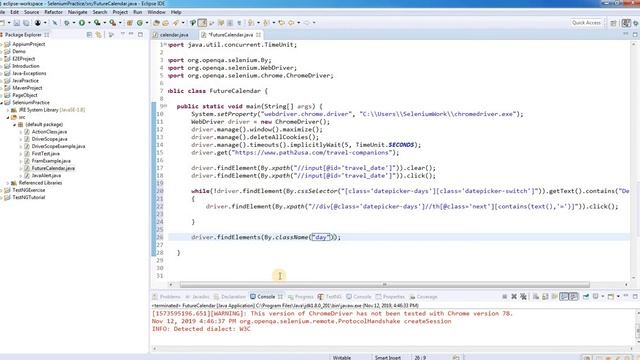The width and height of the screenshot is (640, 360).
Task: Toggle Show Console on standard output
Action: point(564,296)
